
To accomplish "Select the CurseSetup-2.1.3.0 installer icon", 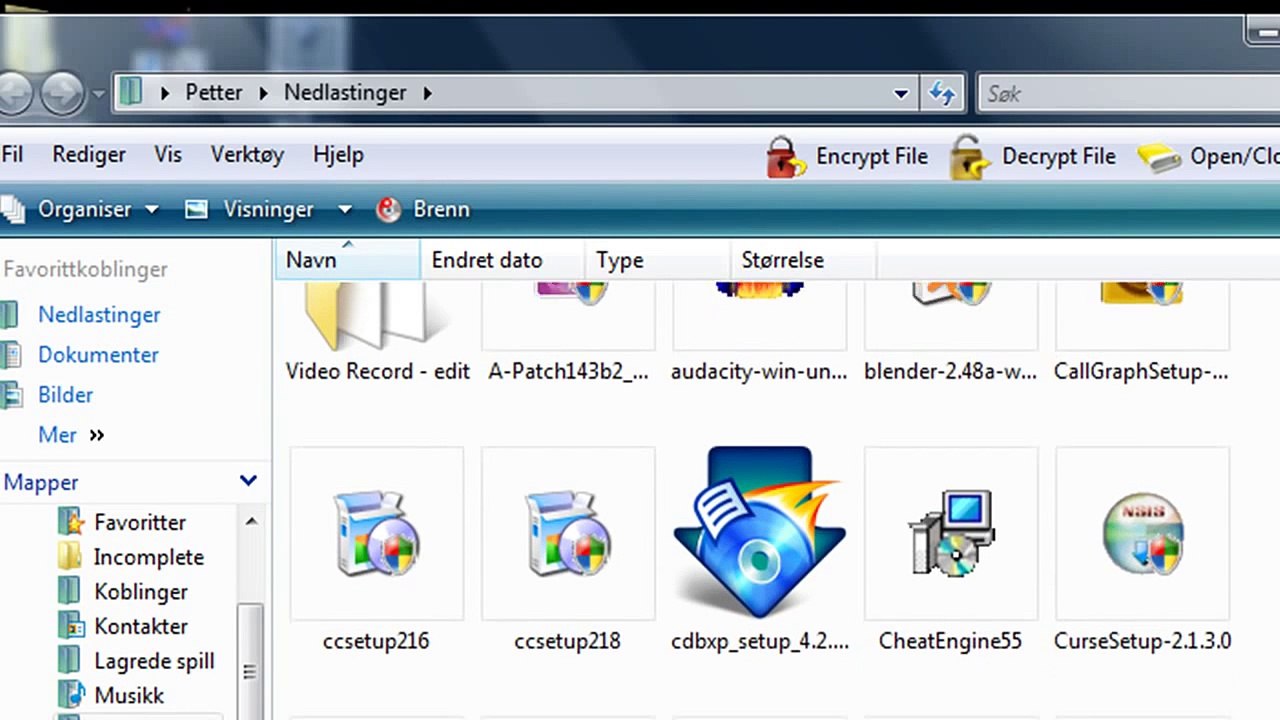I will click(x=1142, y=534).
